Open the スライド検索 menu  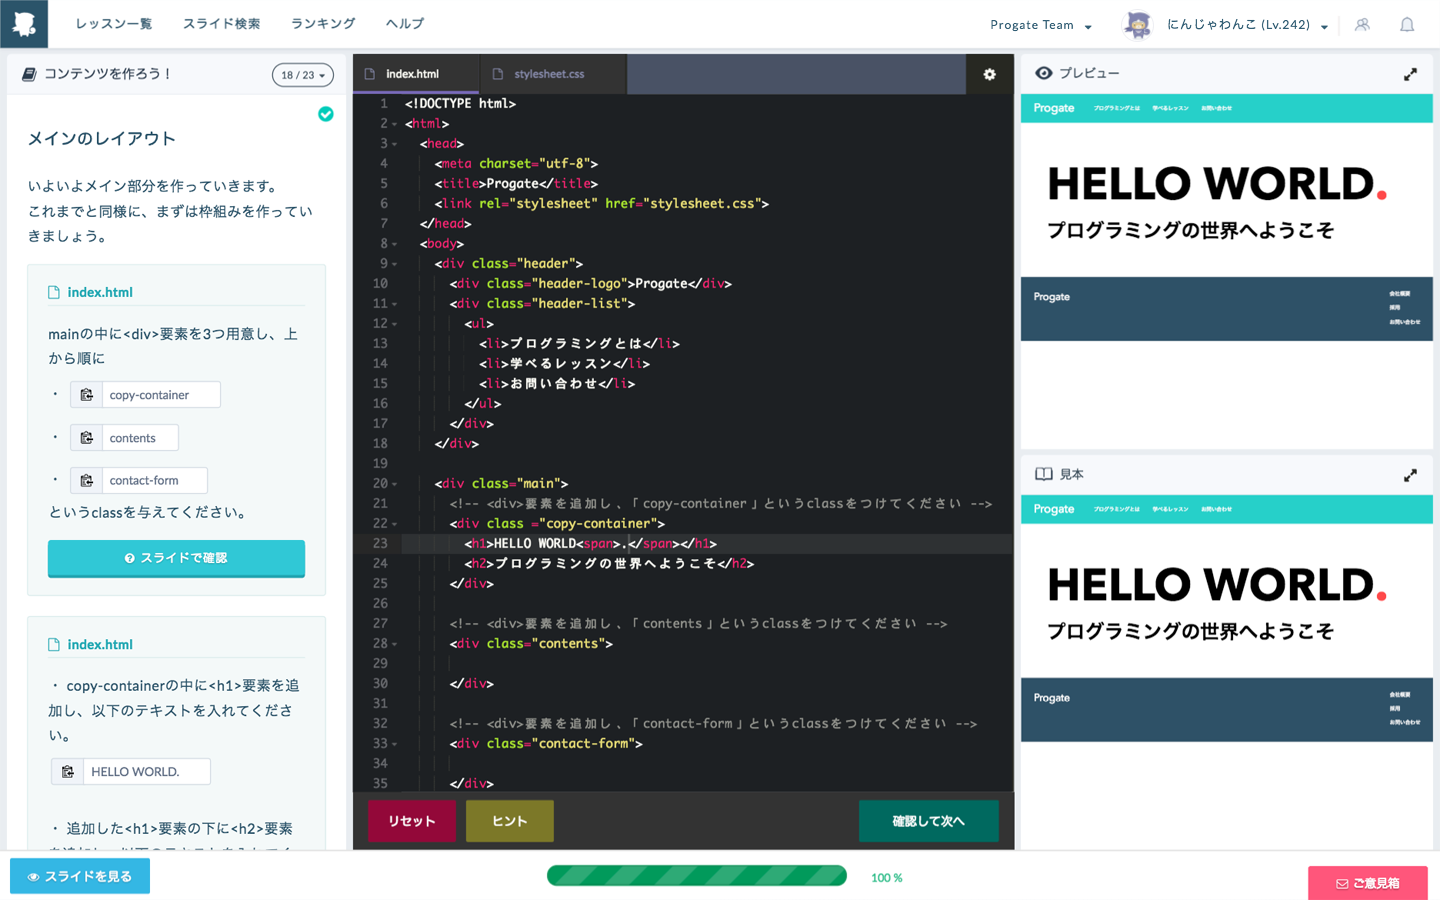221,24
